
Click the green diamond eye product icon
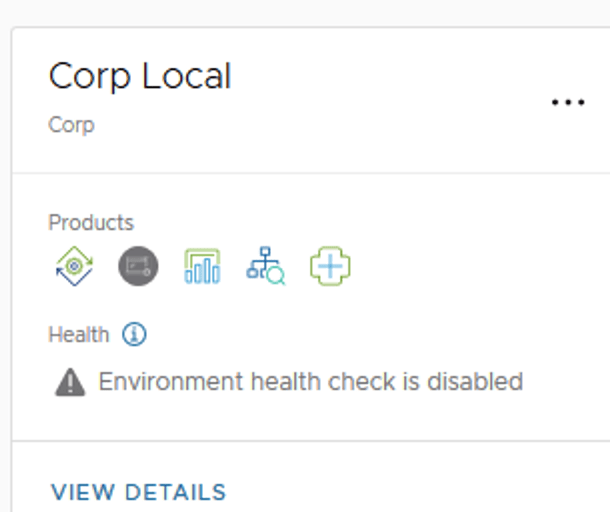74,267
